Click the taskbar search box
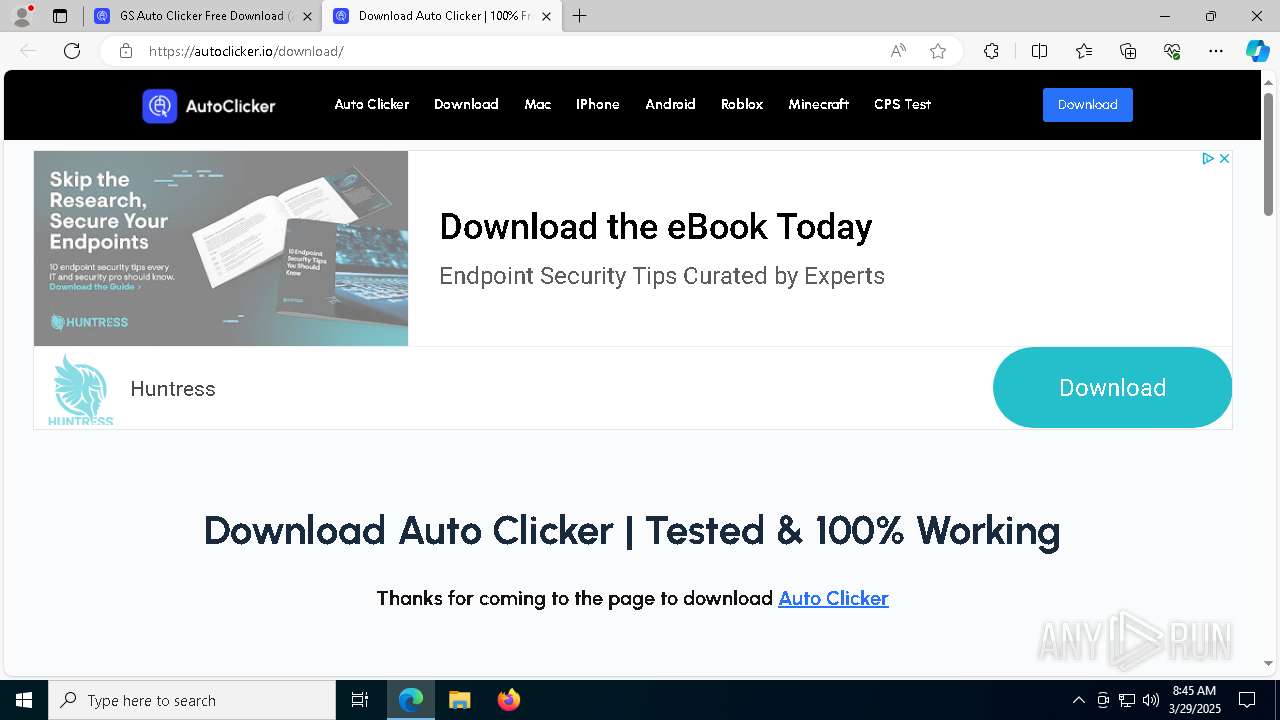The width and height of the screenshot is (1280, 720). coord(192,700)
